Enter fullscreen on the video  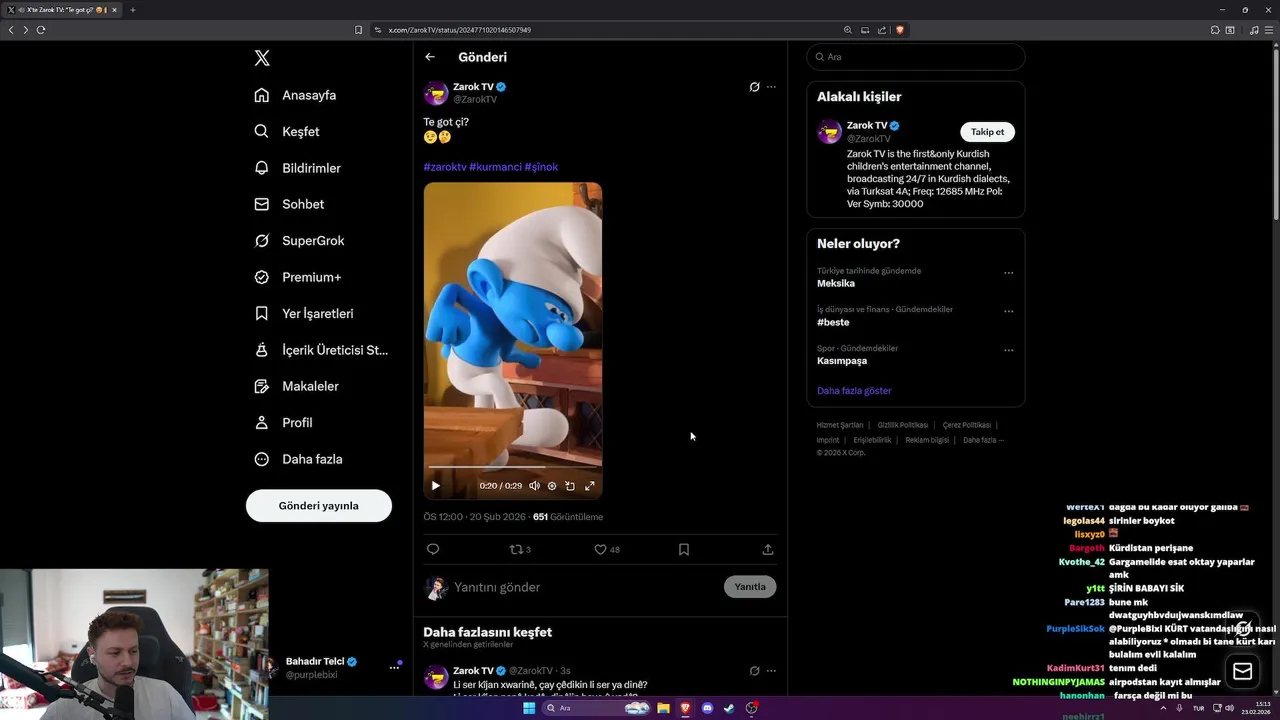[x=589, y=486]
